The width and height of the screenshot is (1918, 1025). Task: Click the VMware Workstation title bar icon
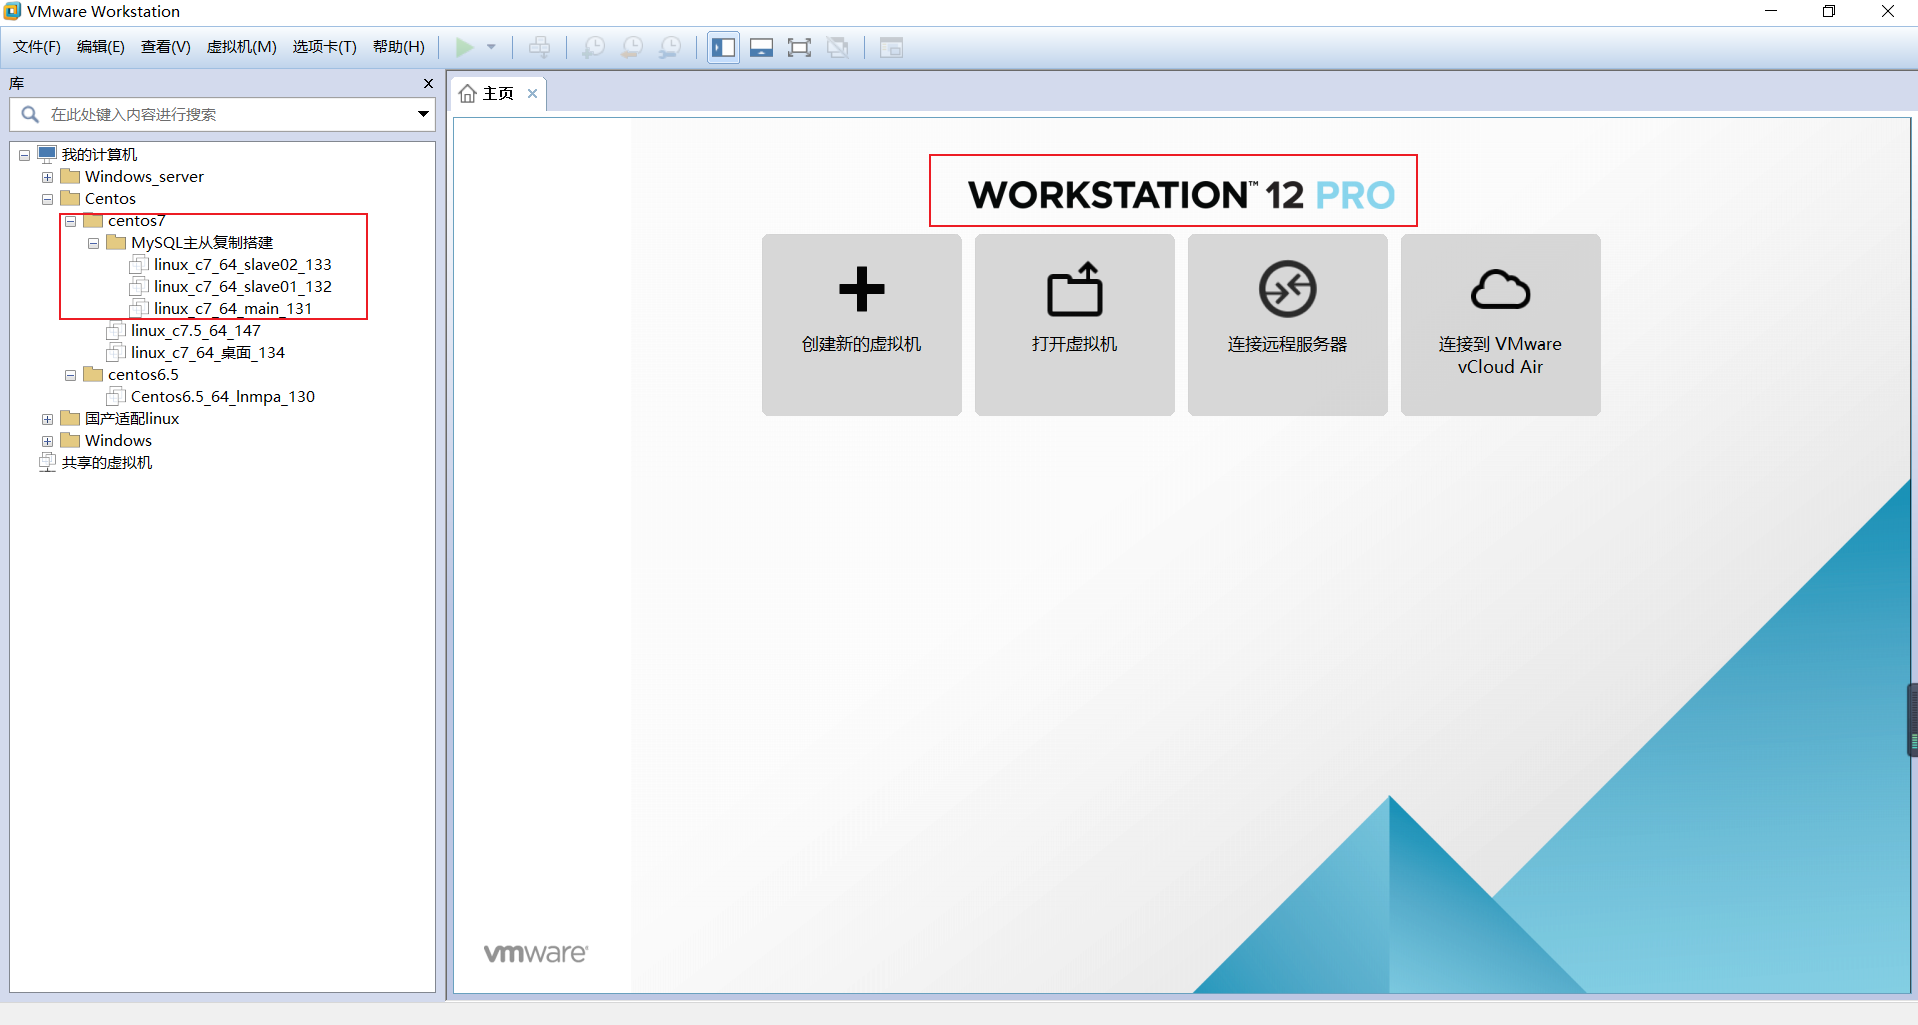12,11
